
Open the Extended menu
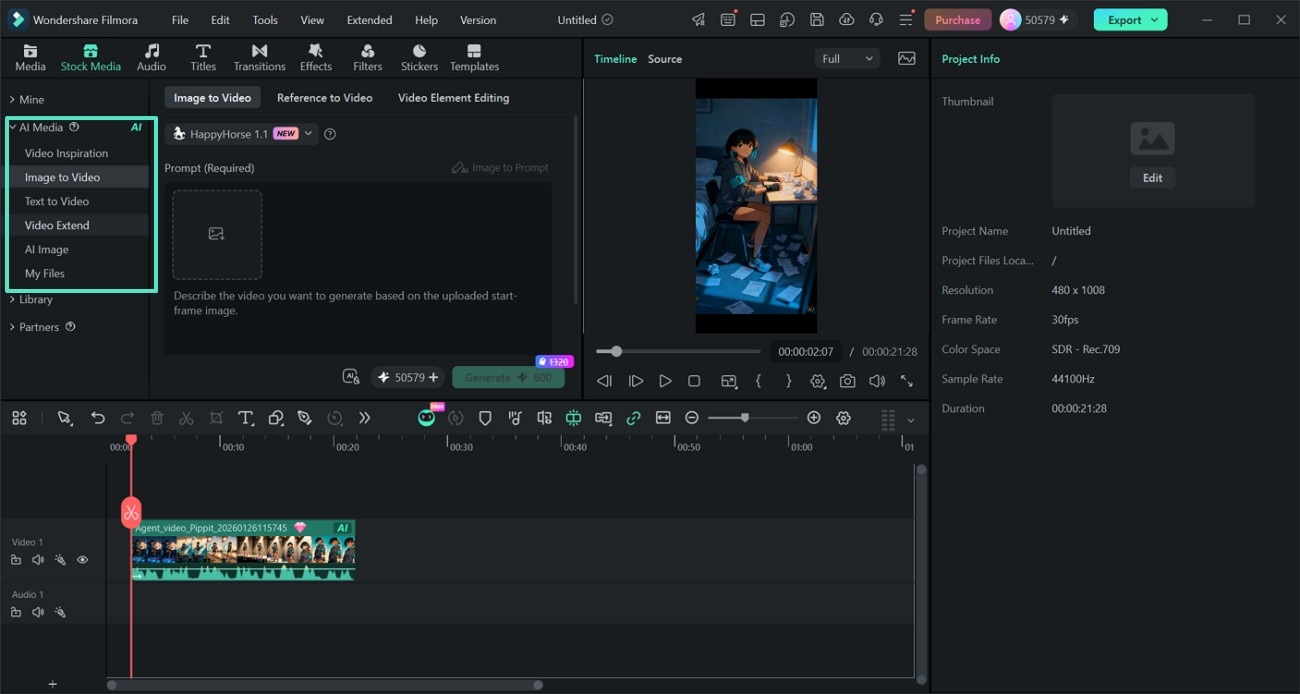point(369,20)
